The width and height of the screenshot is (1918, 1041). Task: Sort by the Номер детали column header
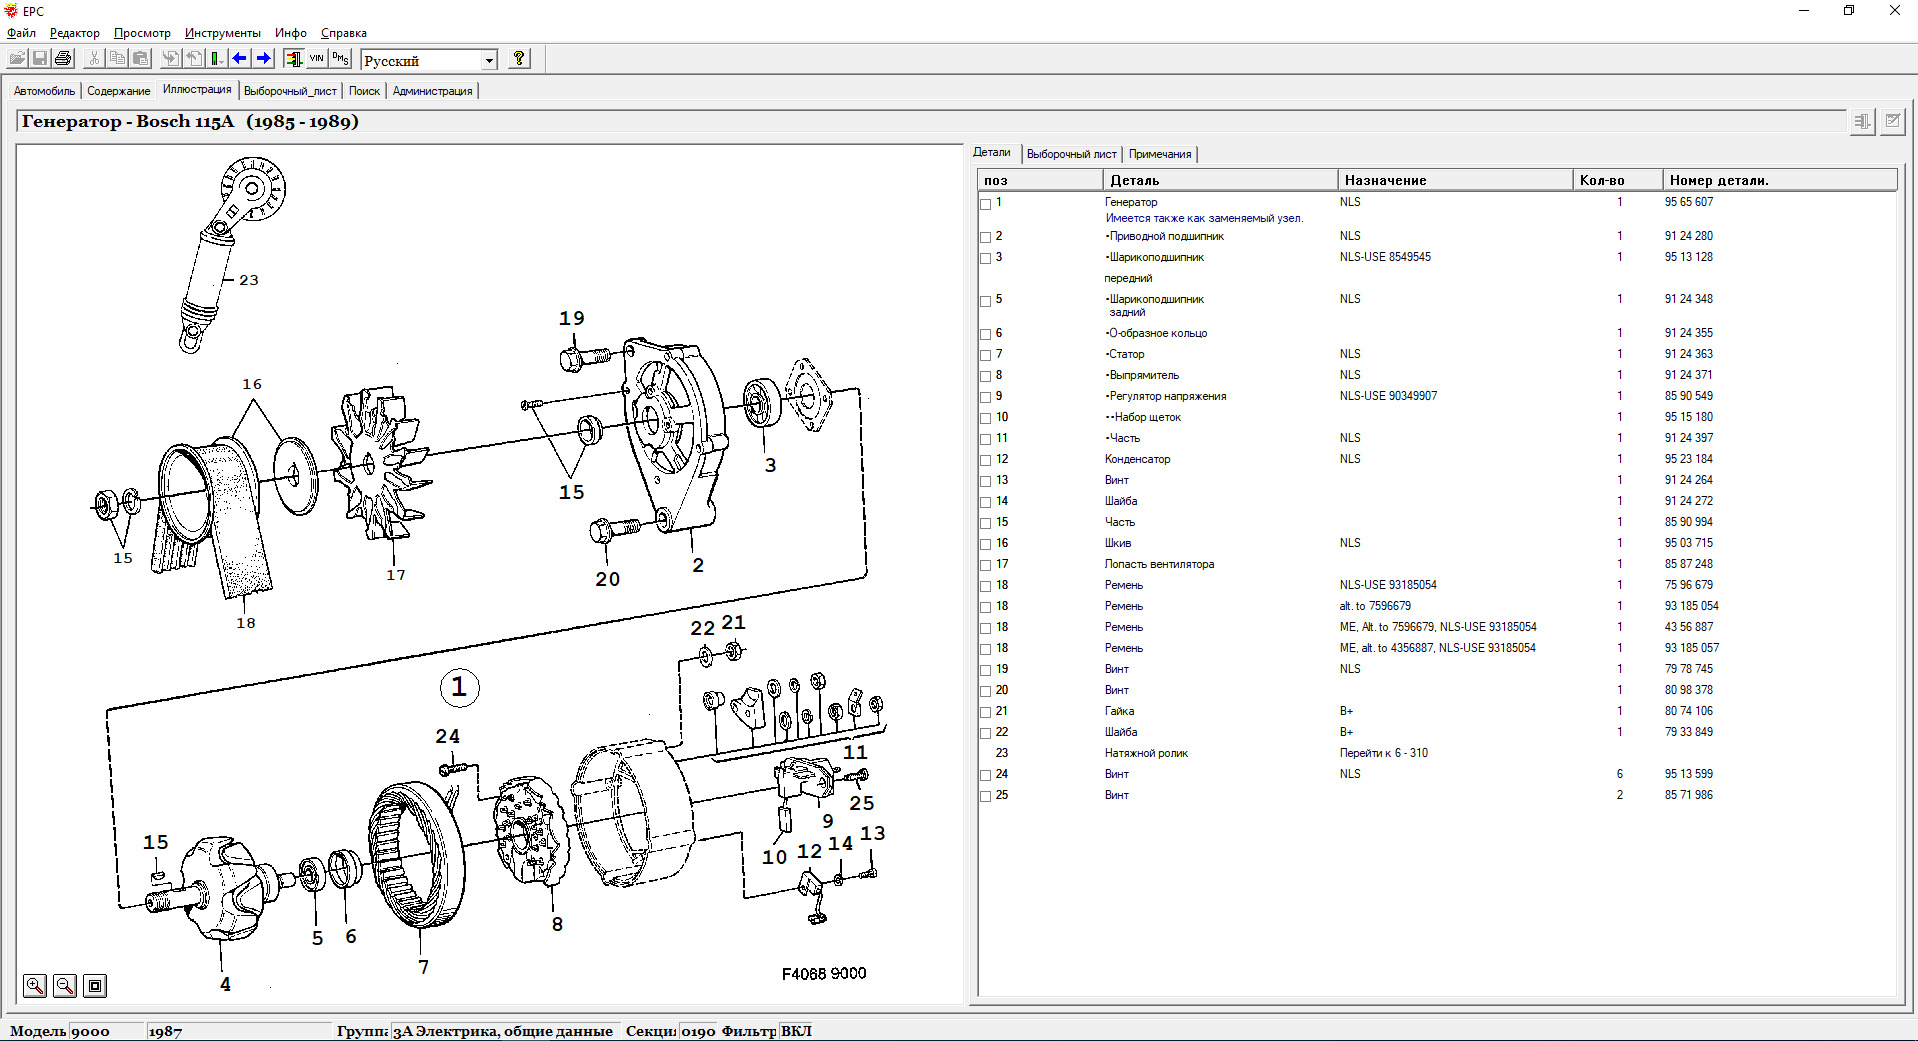(x=1778, y=180)
